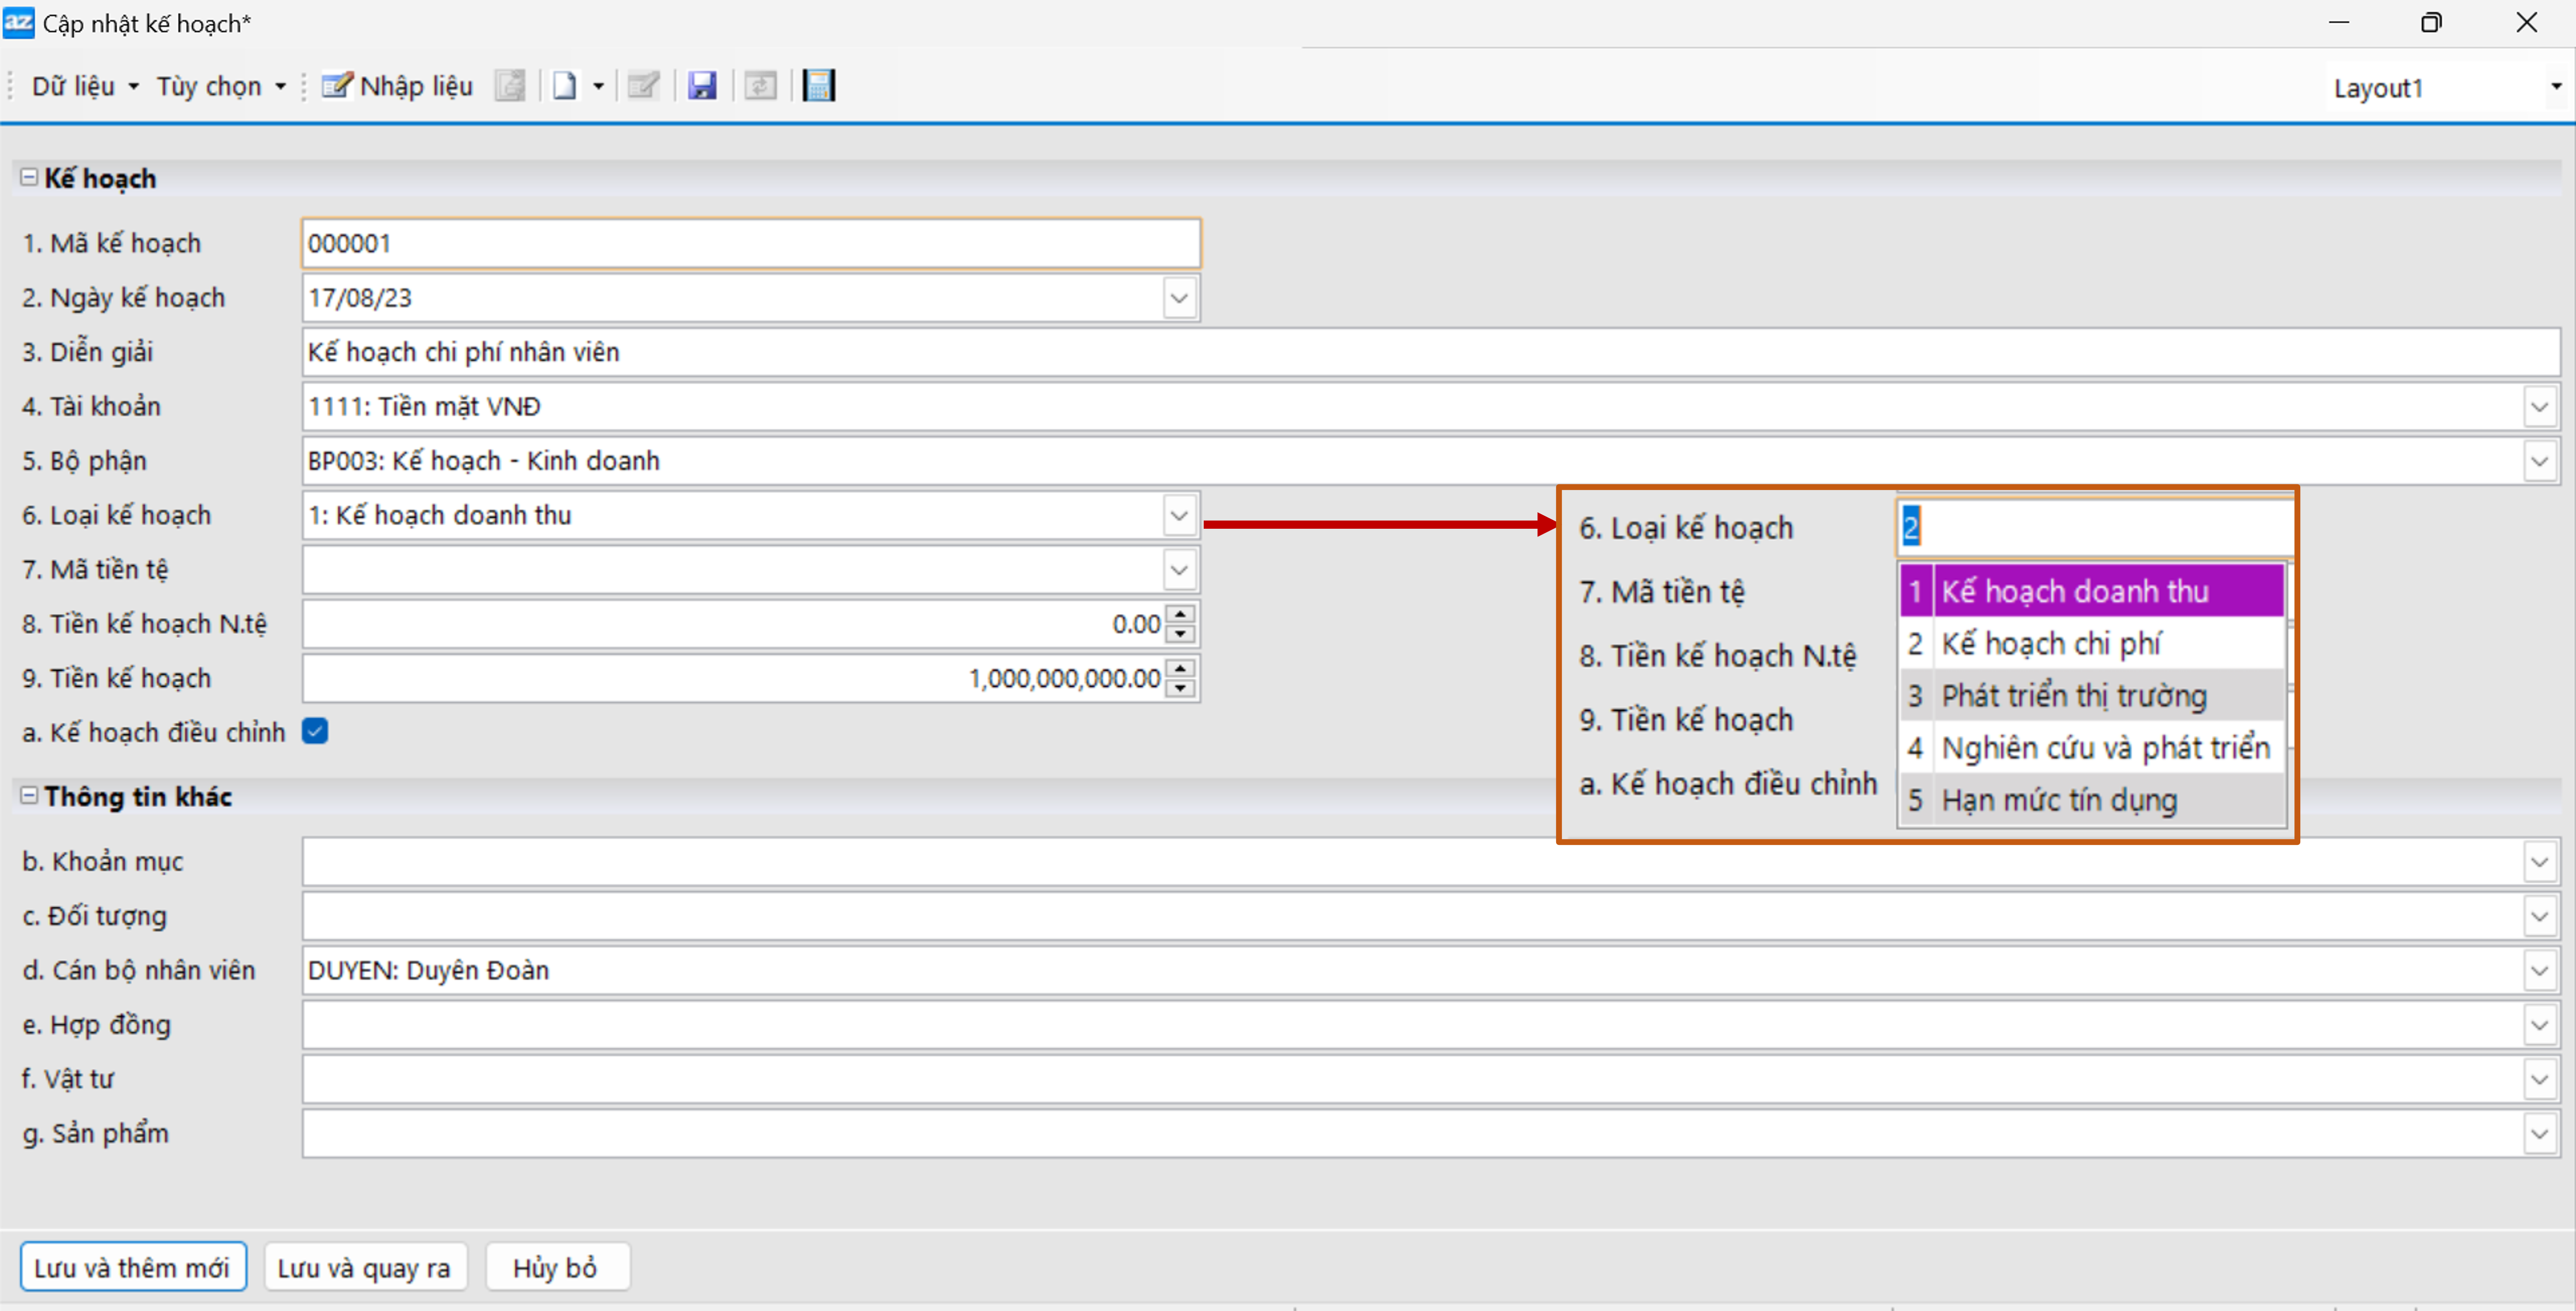Click the grayed edit pencil toolbar icon
This screenshot has height=1311, width=2576.
click(x=643, y=86)
